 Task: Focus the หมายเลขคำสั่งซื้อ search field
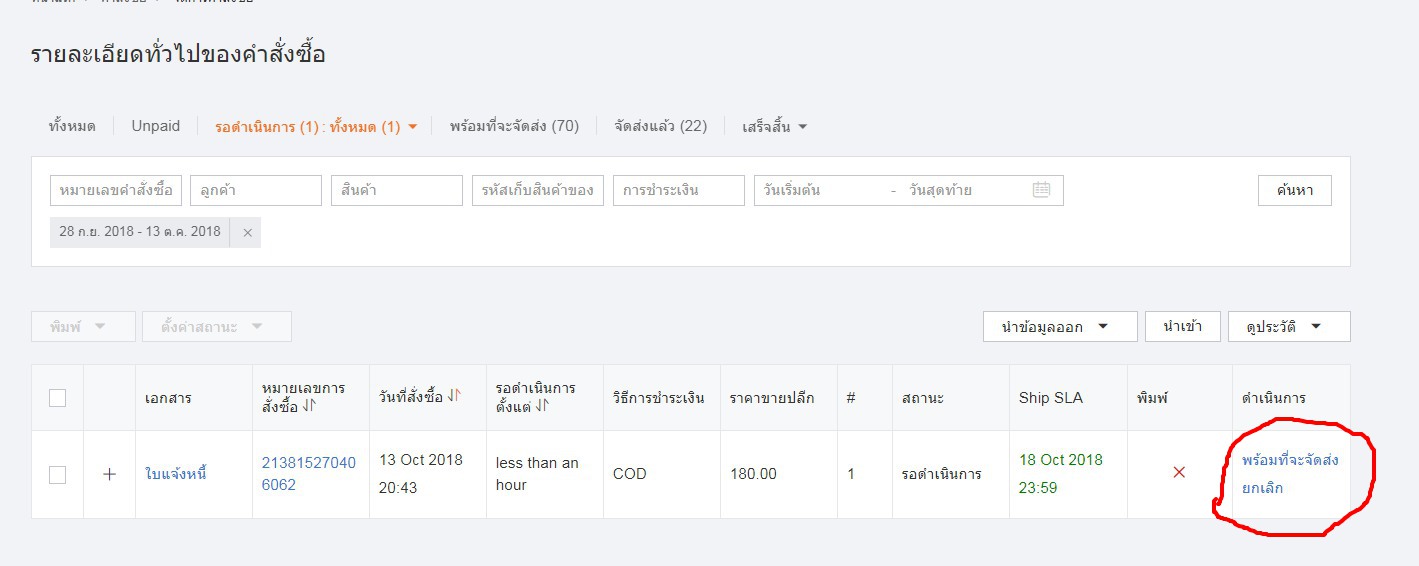tap(116, 190)
